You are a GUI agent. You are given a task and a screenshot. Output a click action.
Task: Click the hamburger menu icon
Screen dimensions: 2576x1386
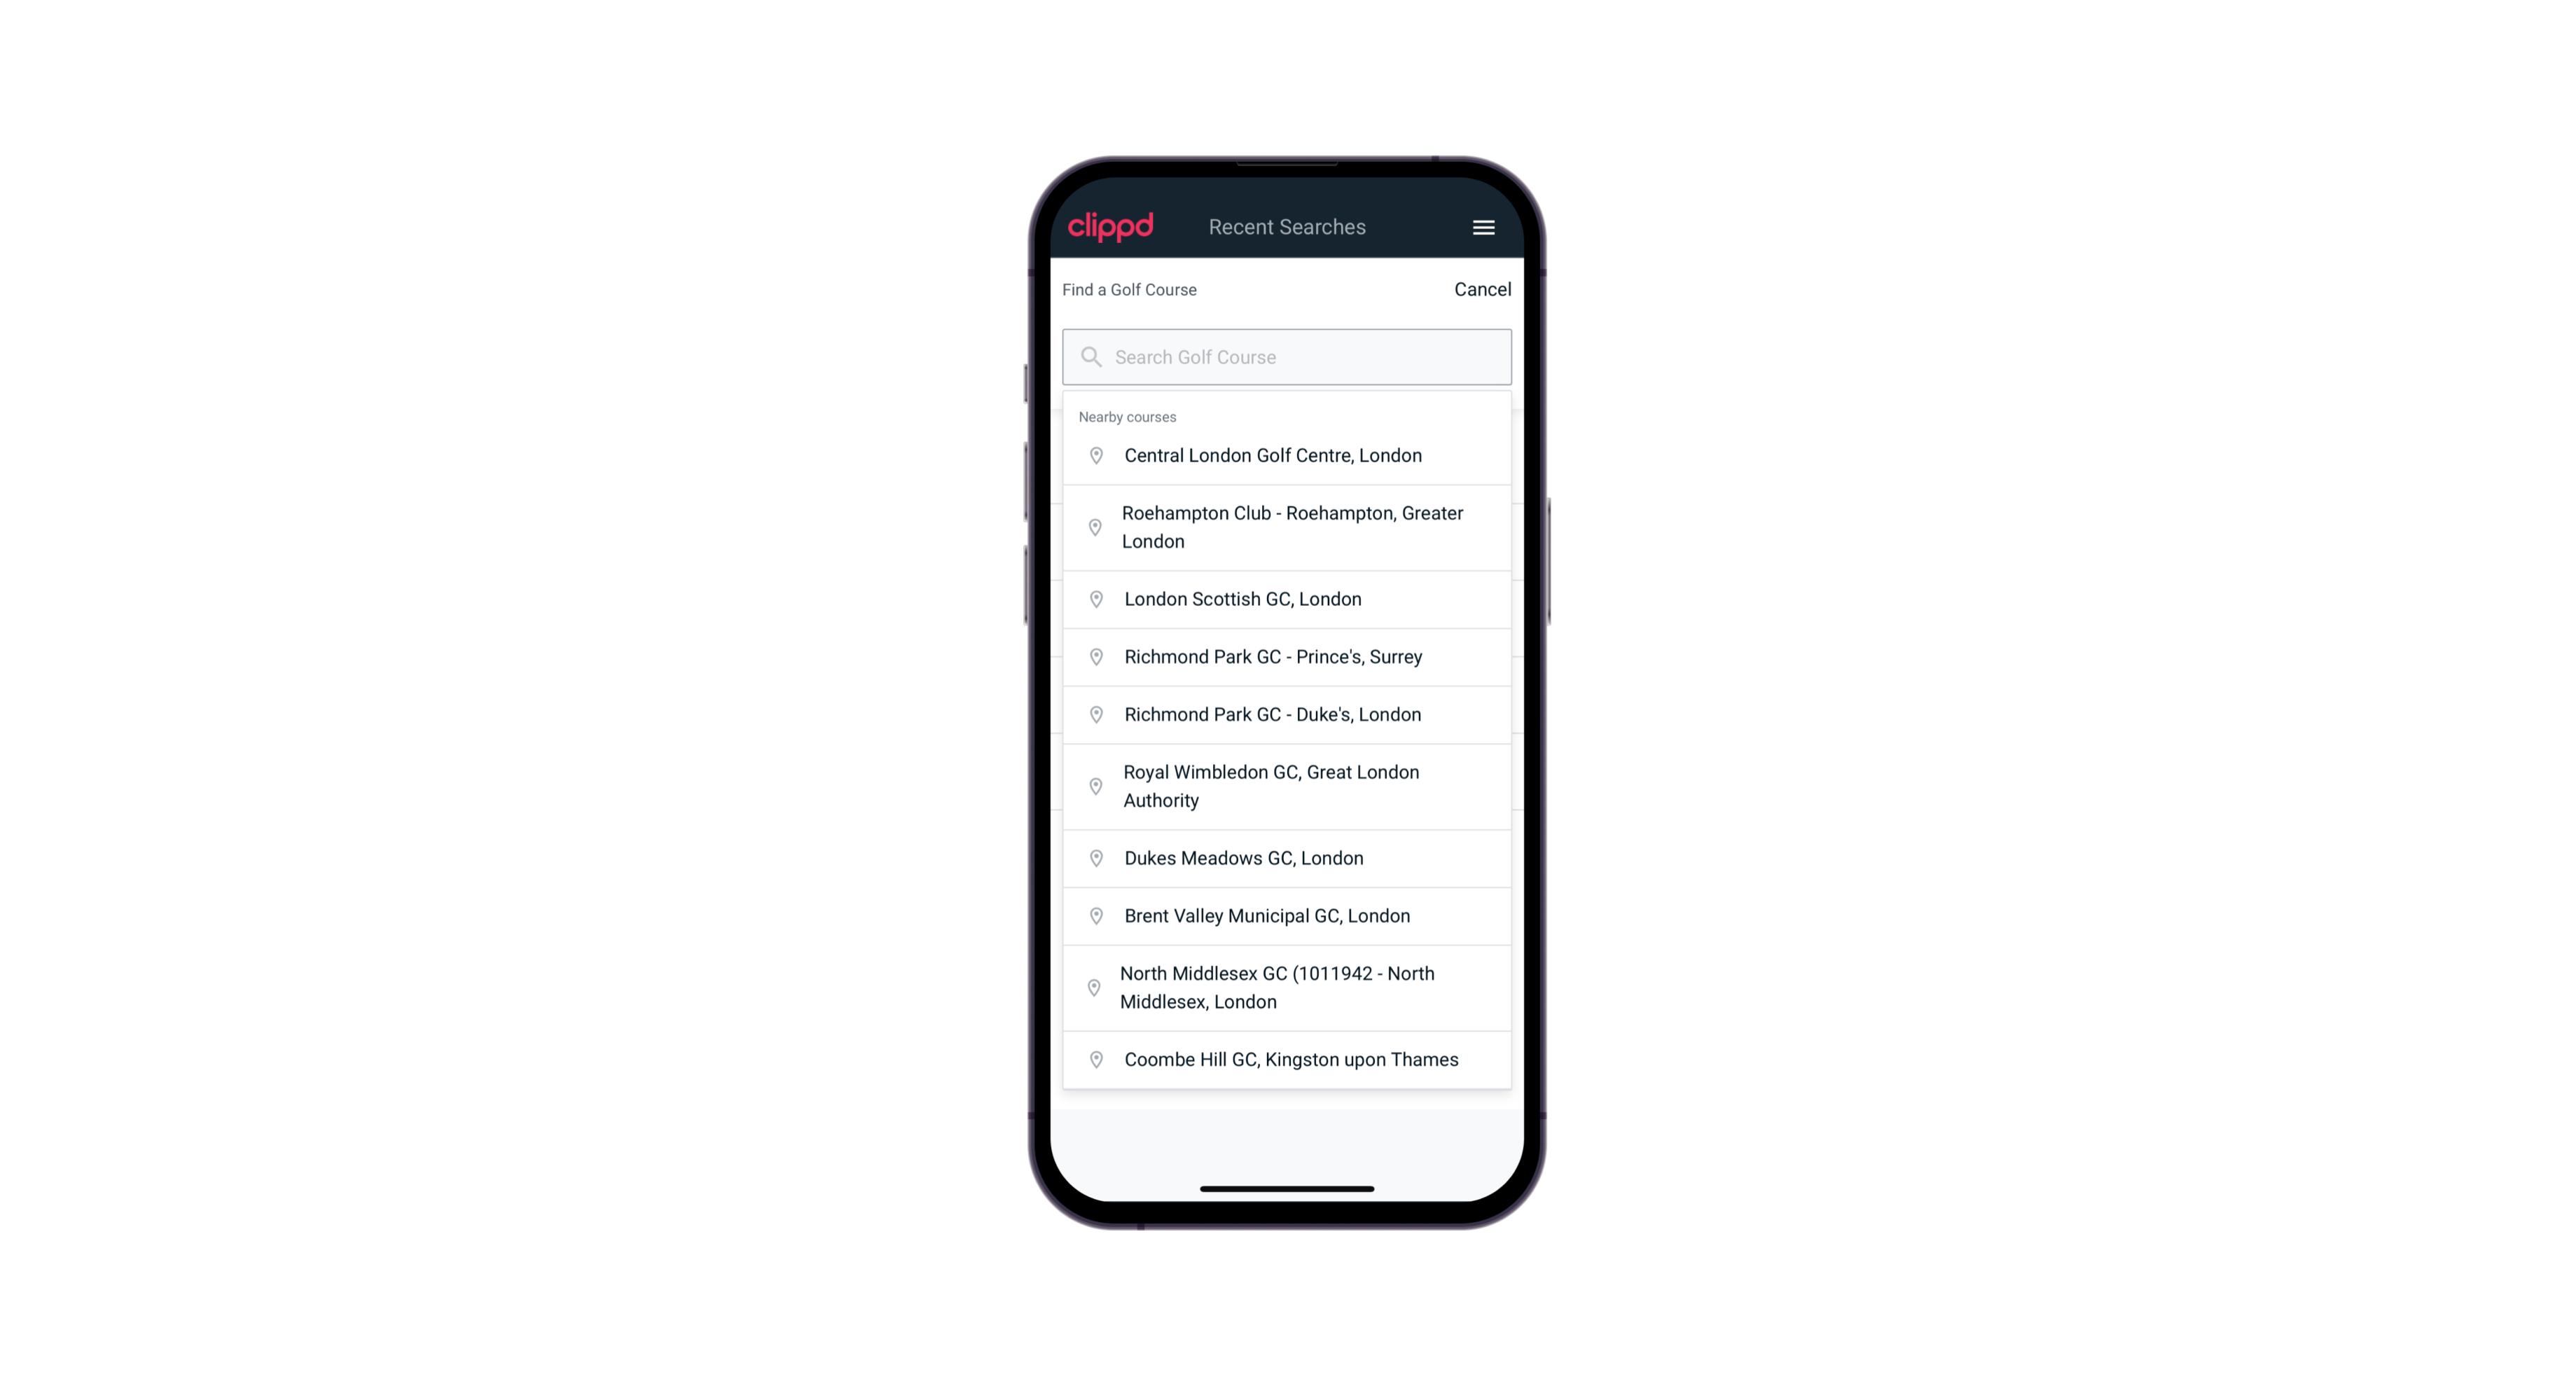[x=1483, y=227]
